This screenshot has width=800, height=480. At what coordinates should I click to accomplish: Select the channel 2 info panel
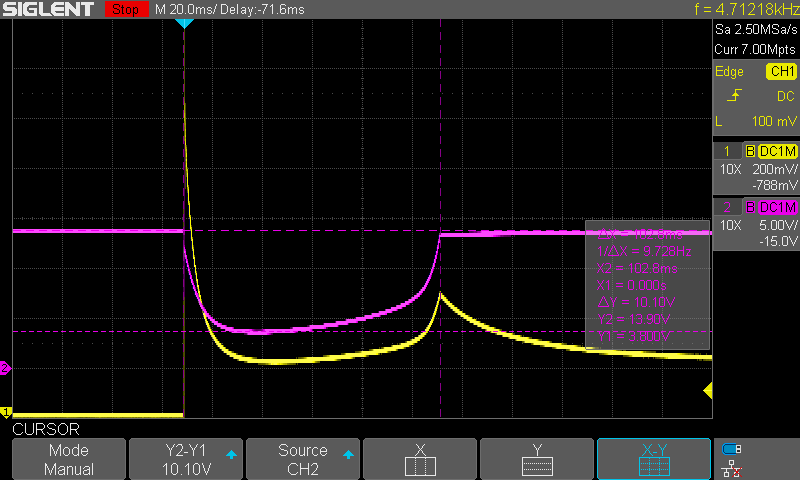[x=755, y=223]
